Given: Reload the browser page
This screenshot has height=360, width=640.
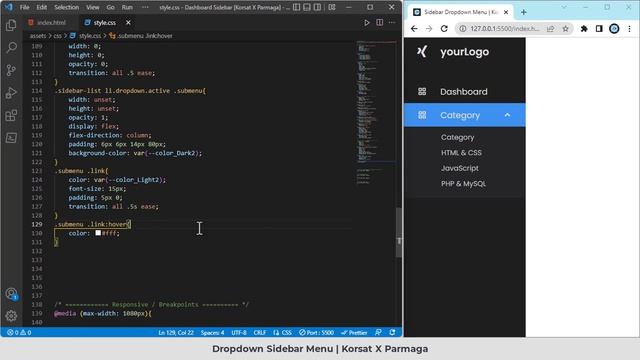Looking at the screenshot, I should [x=444, y=29].
